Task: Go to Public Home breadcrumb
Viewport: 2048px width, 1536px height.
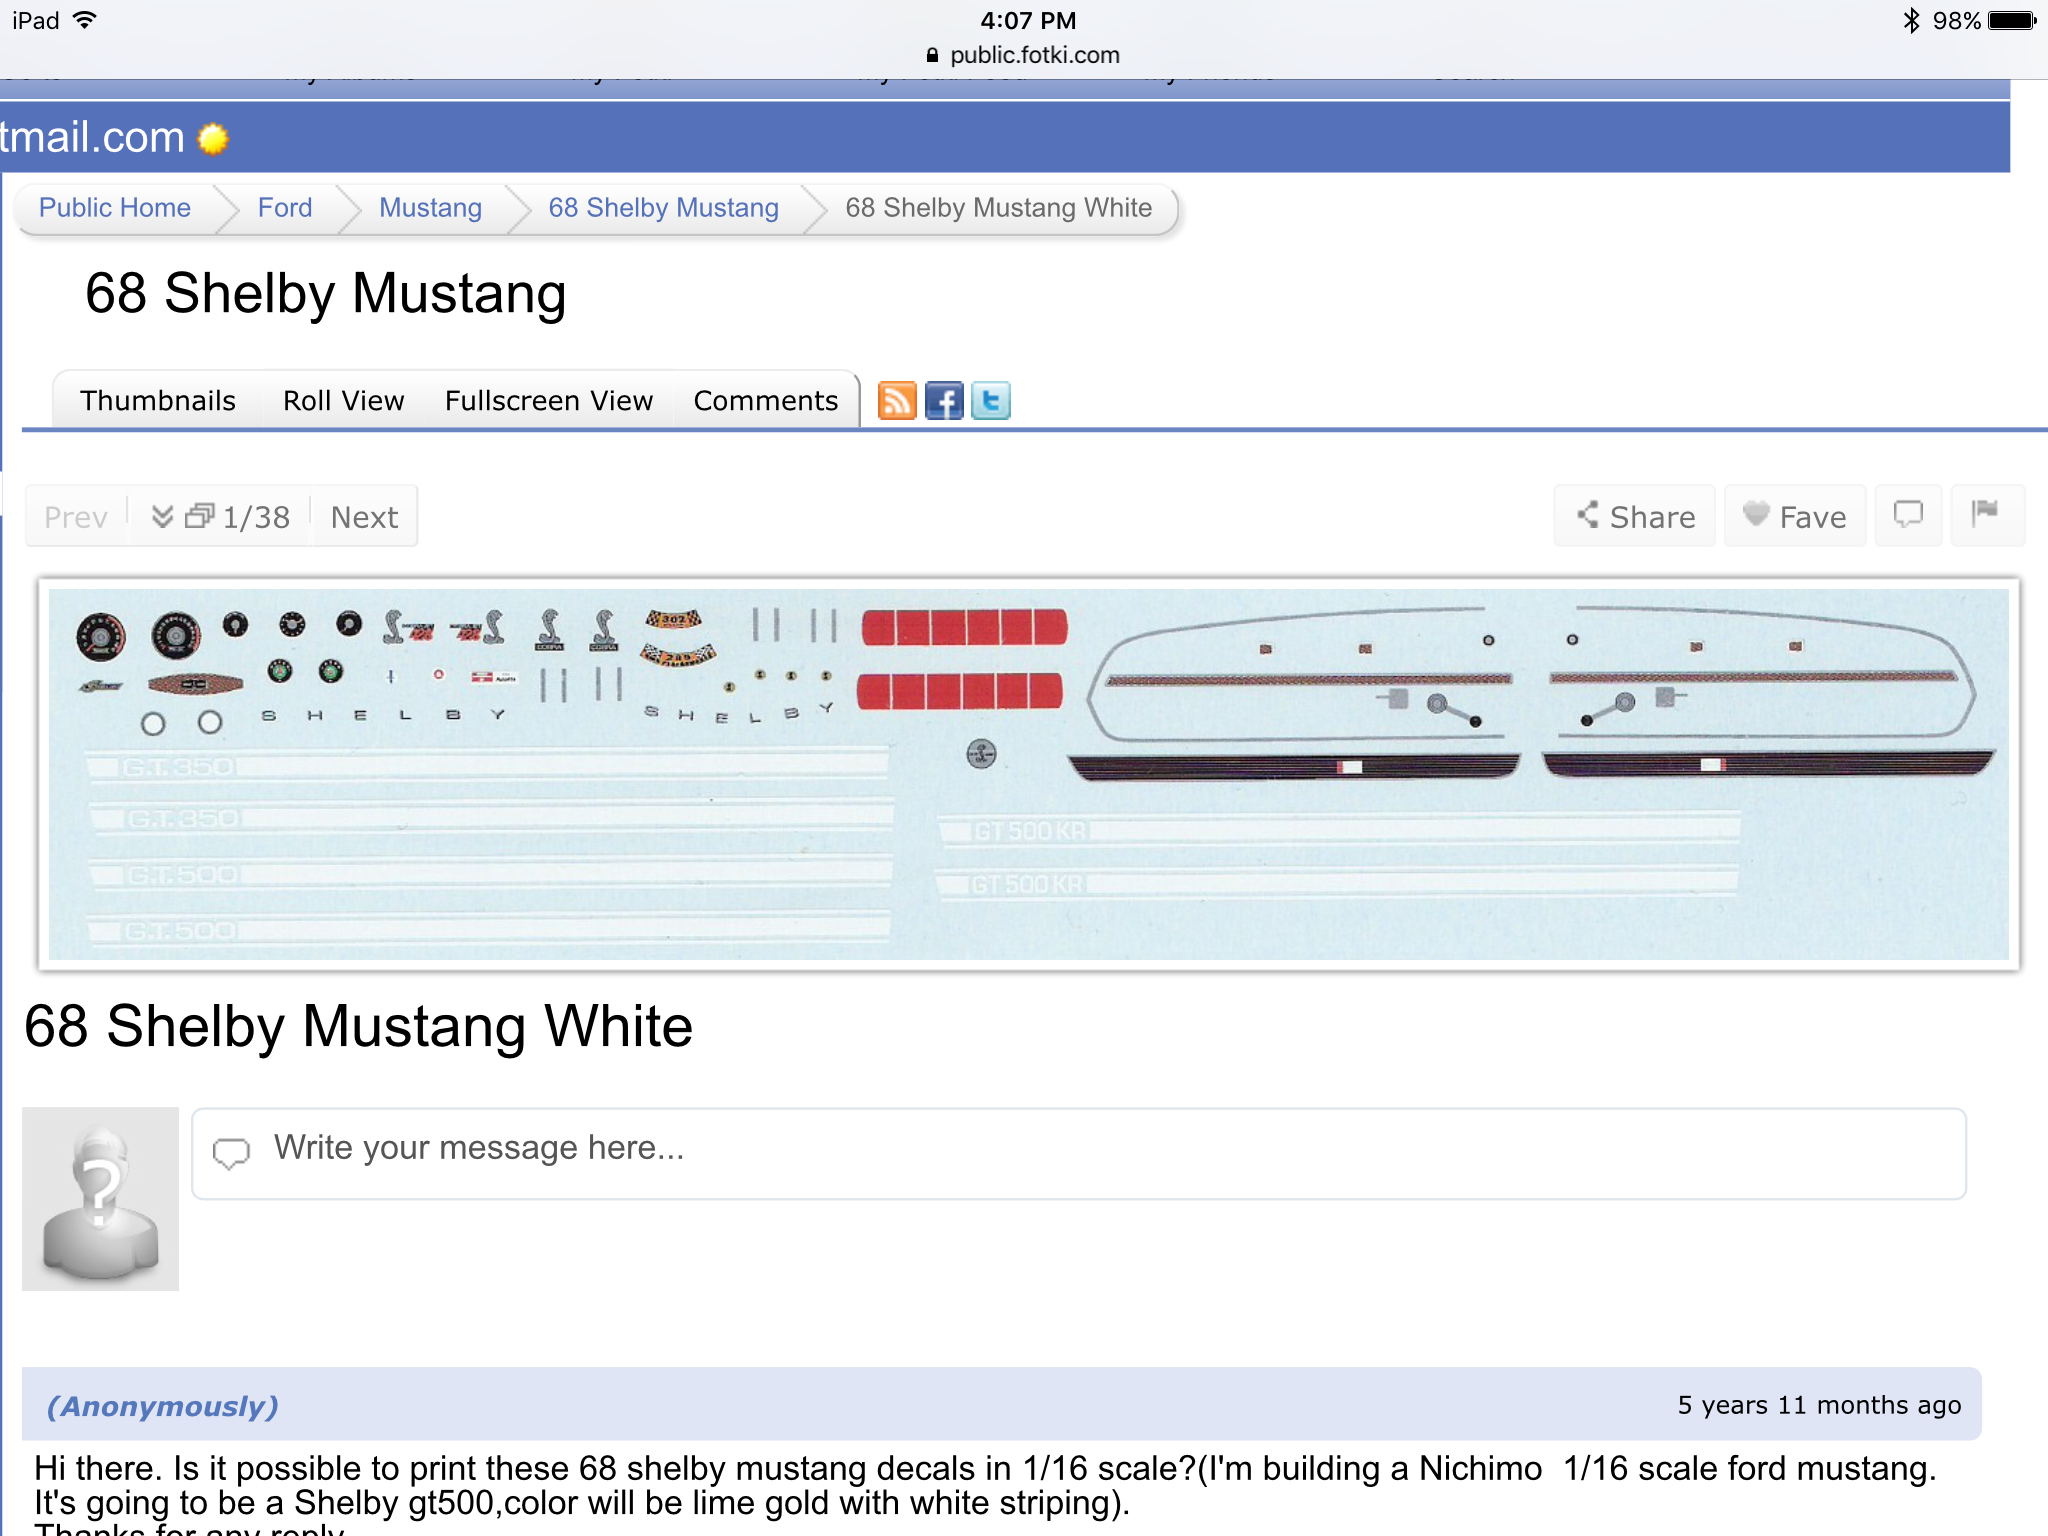Action: (115, 208)
